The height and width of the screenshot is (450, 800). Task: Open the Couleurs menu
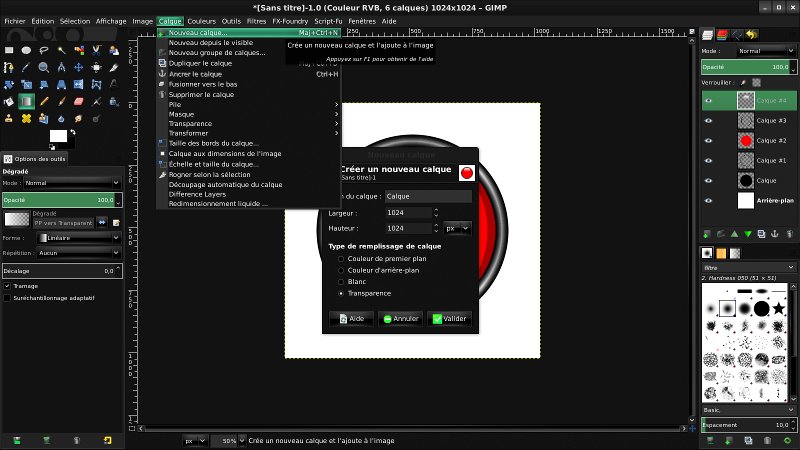(202, 21)
